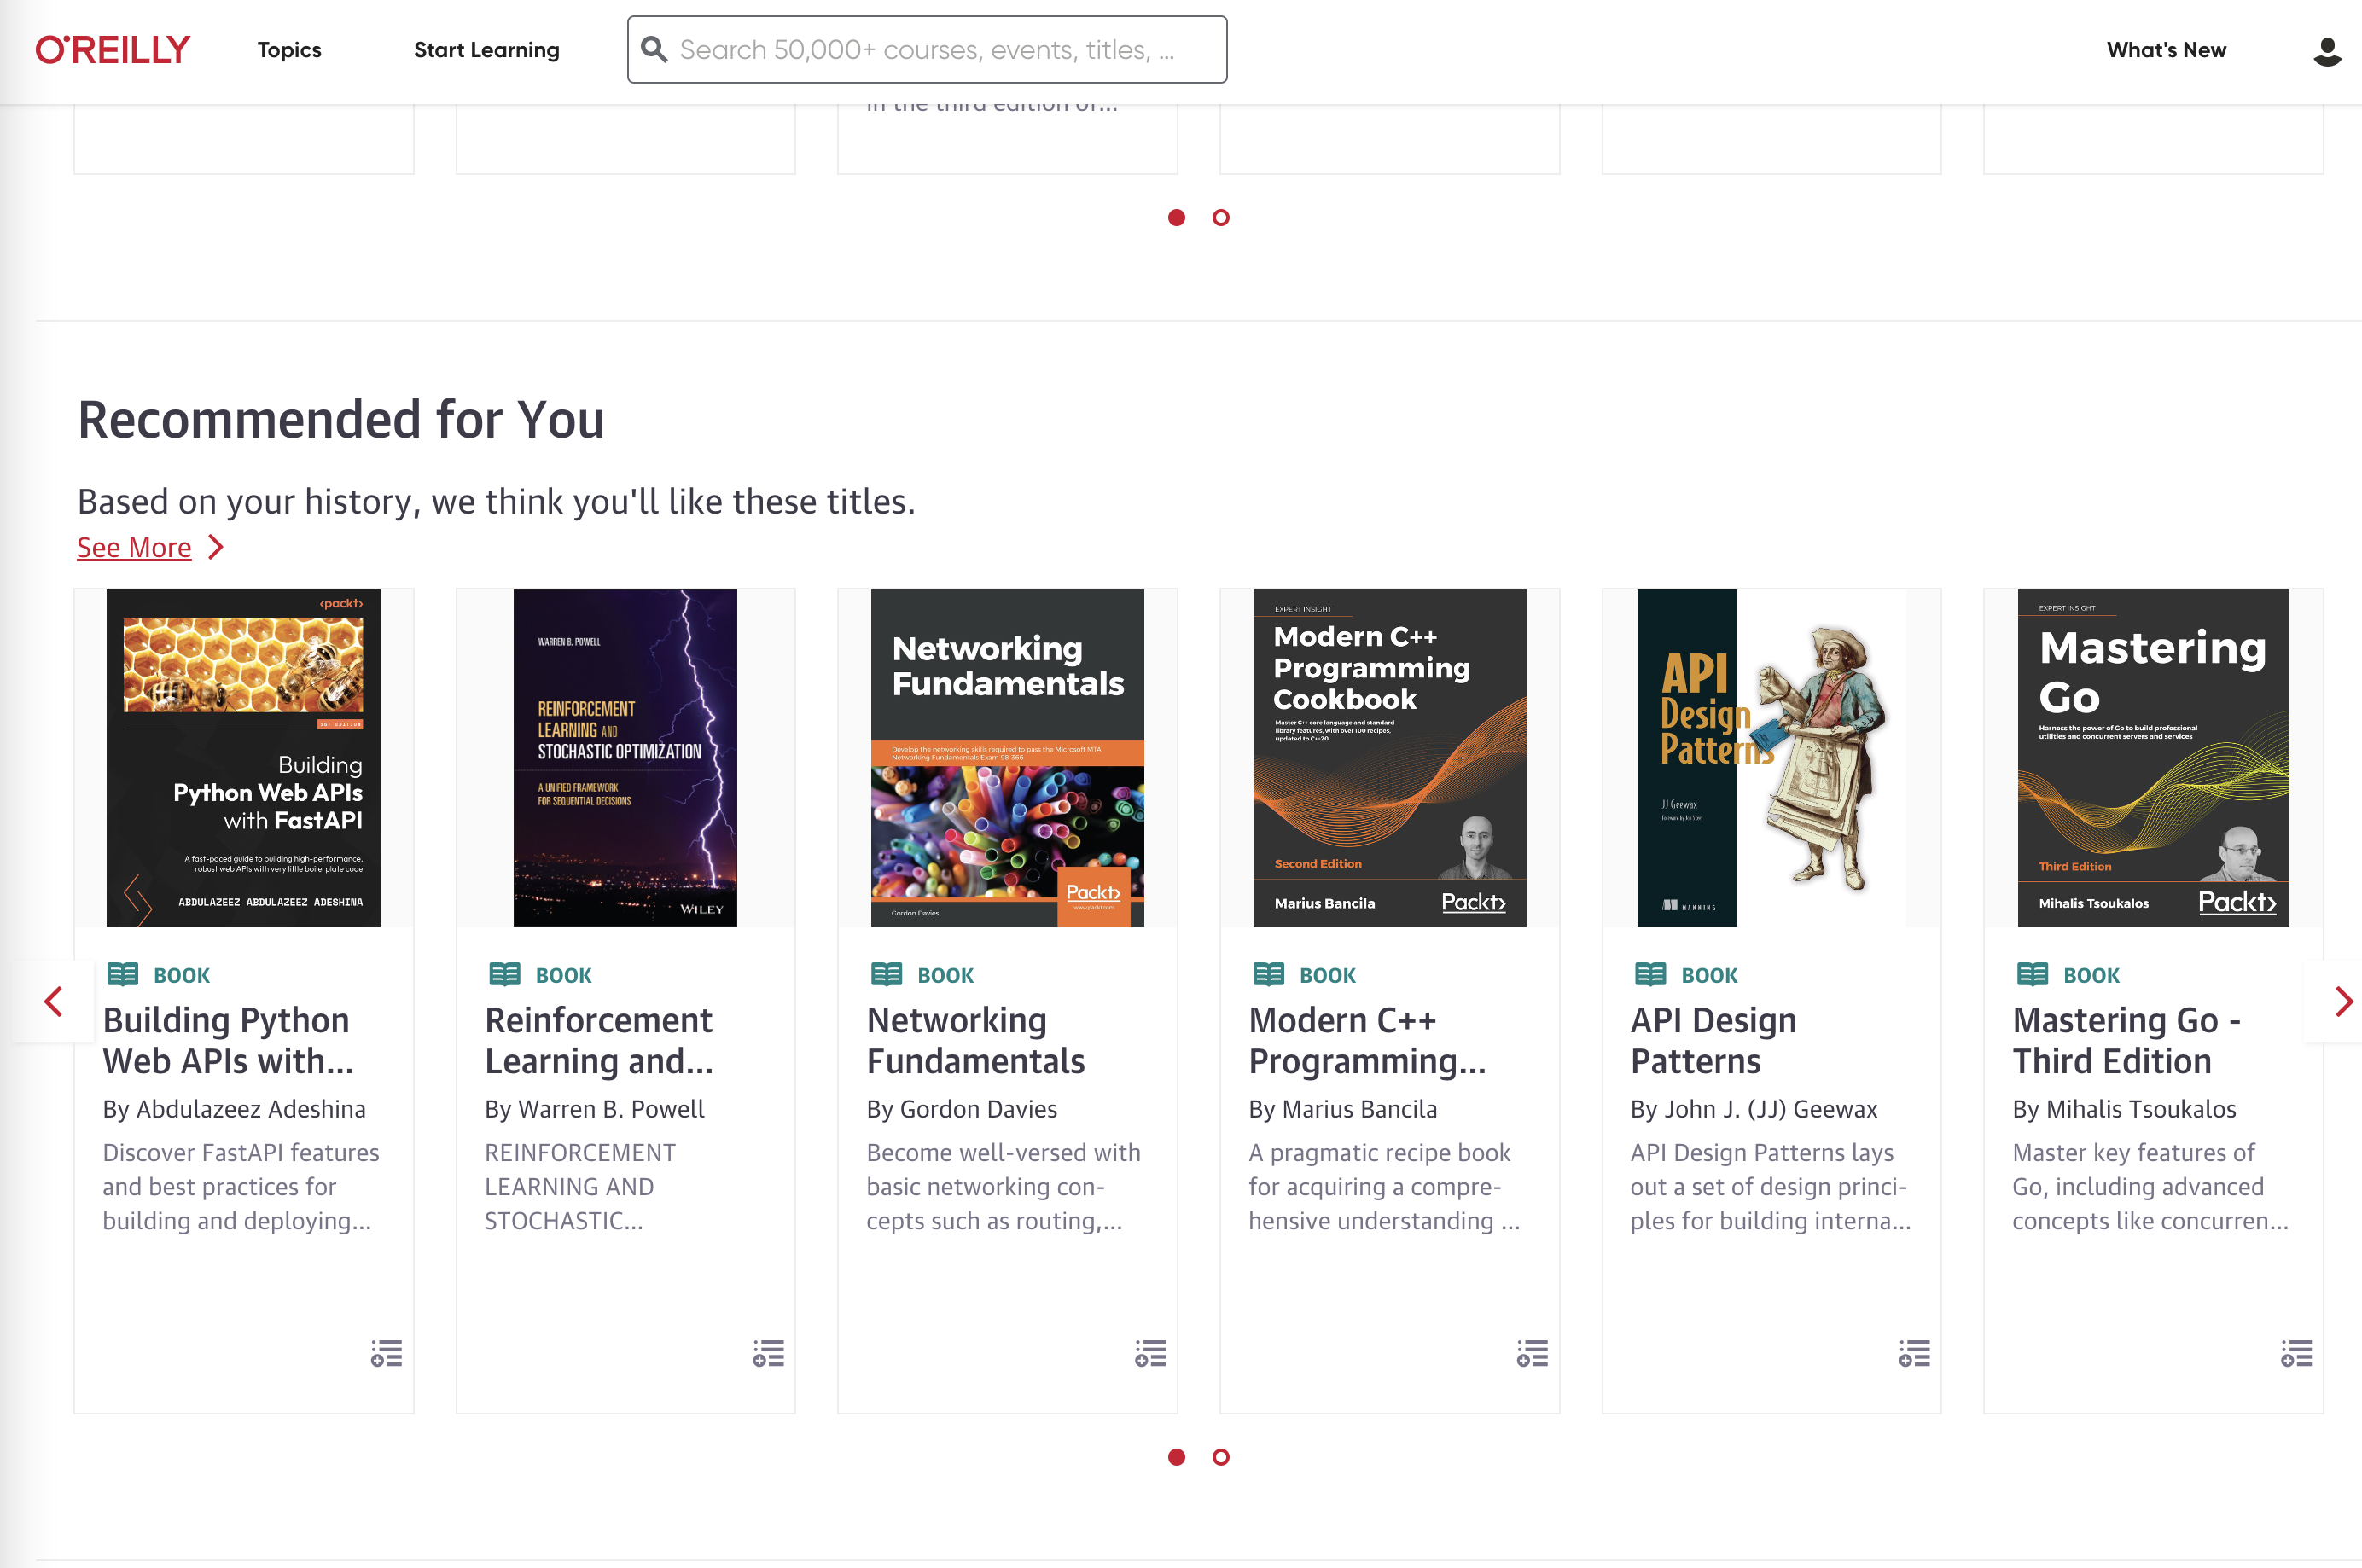
Task: Select second page dot under Recommended carousel
Action: pos(1221,1457)
